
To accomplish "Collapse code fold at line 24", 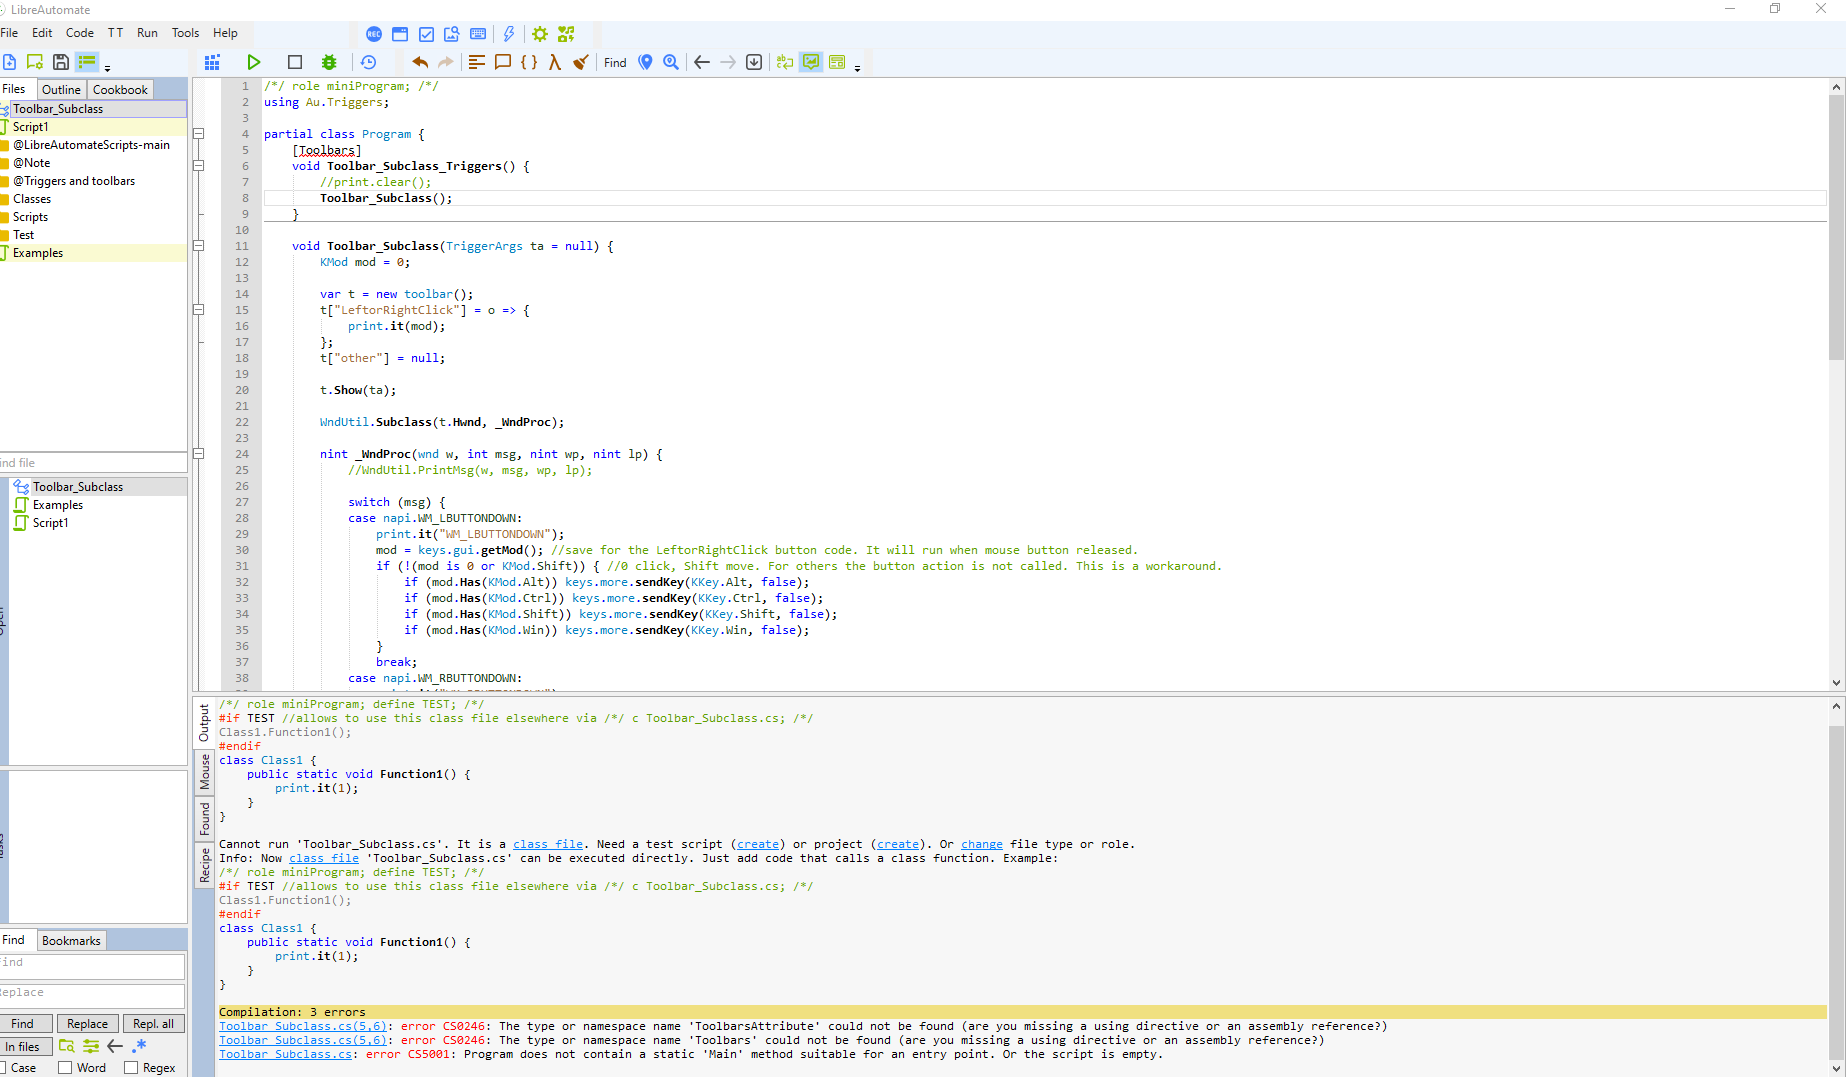I will tap(198, 454).
